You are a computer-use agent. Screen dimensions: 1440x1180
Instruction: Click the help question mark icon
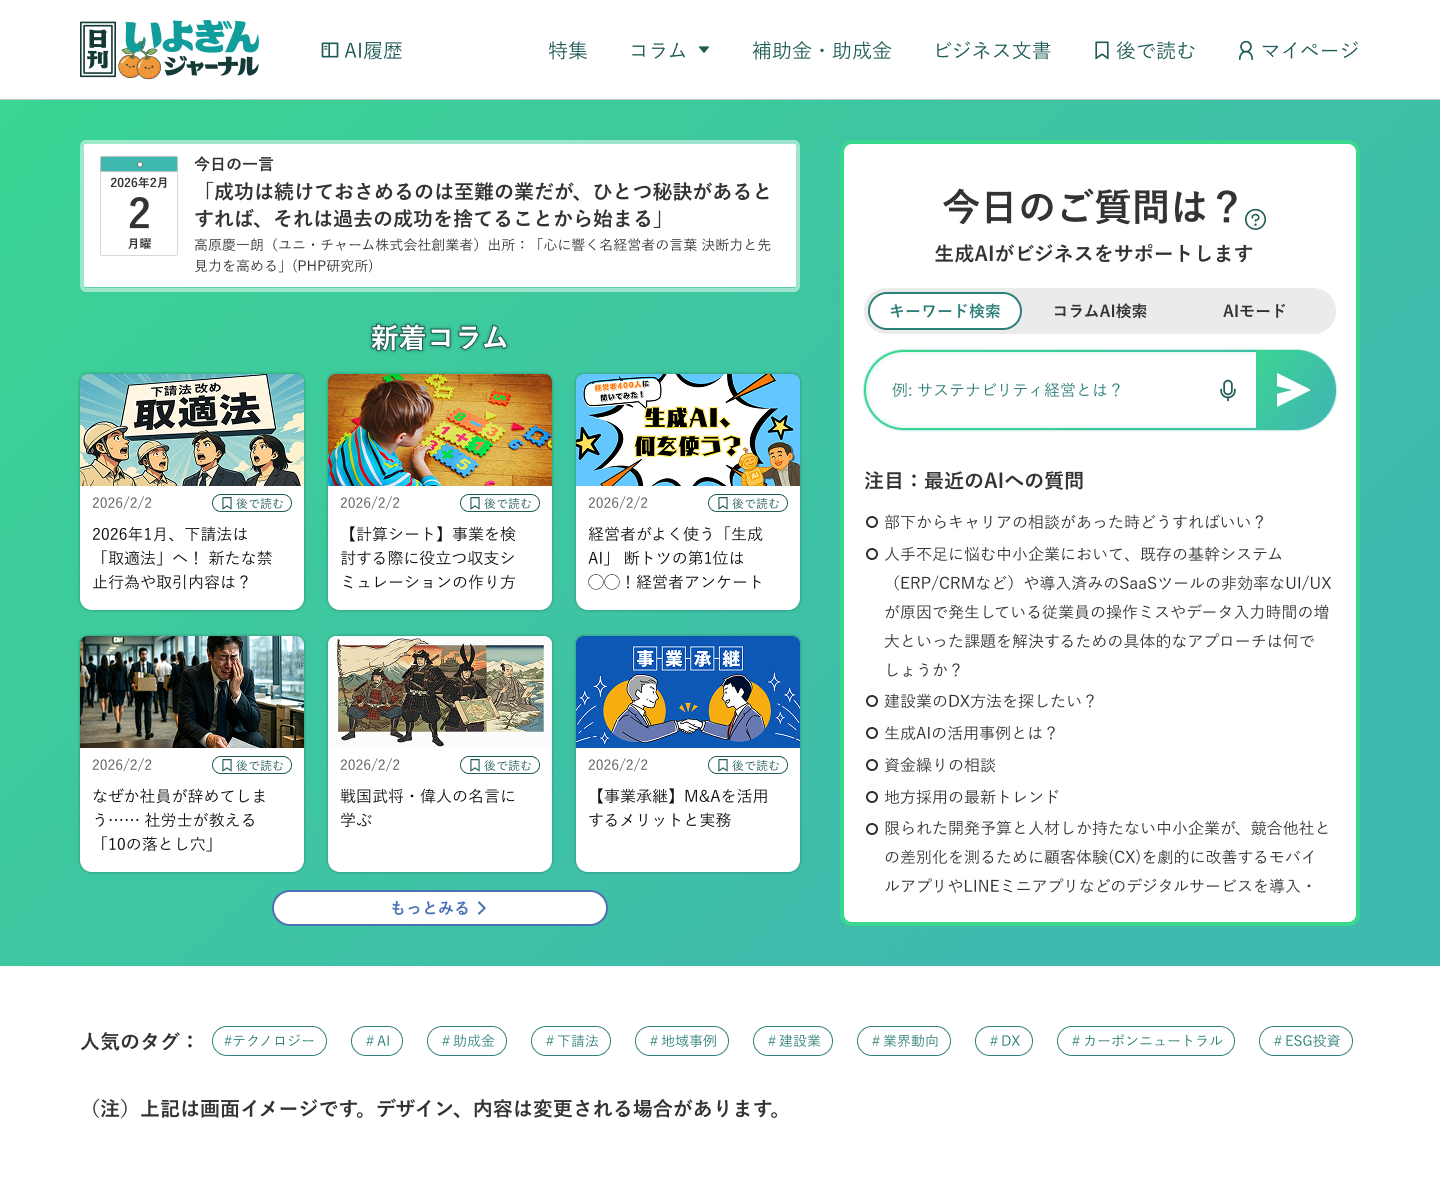tap(1255, 220)
